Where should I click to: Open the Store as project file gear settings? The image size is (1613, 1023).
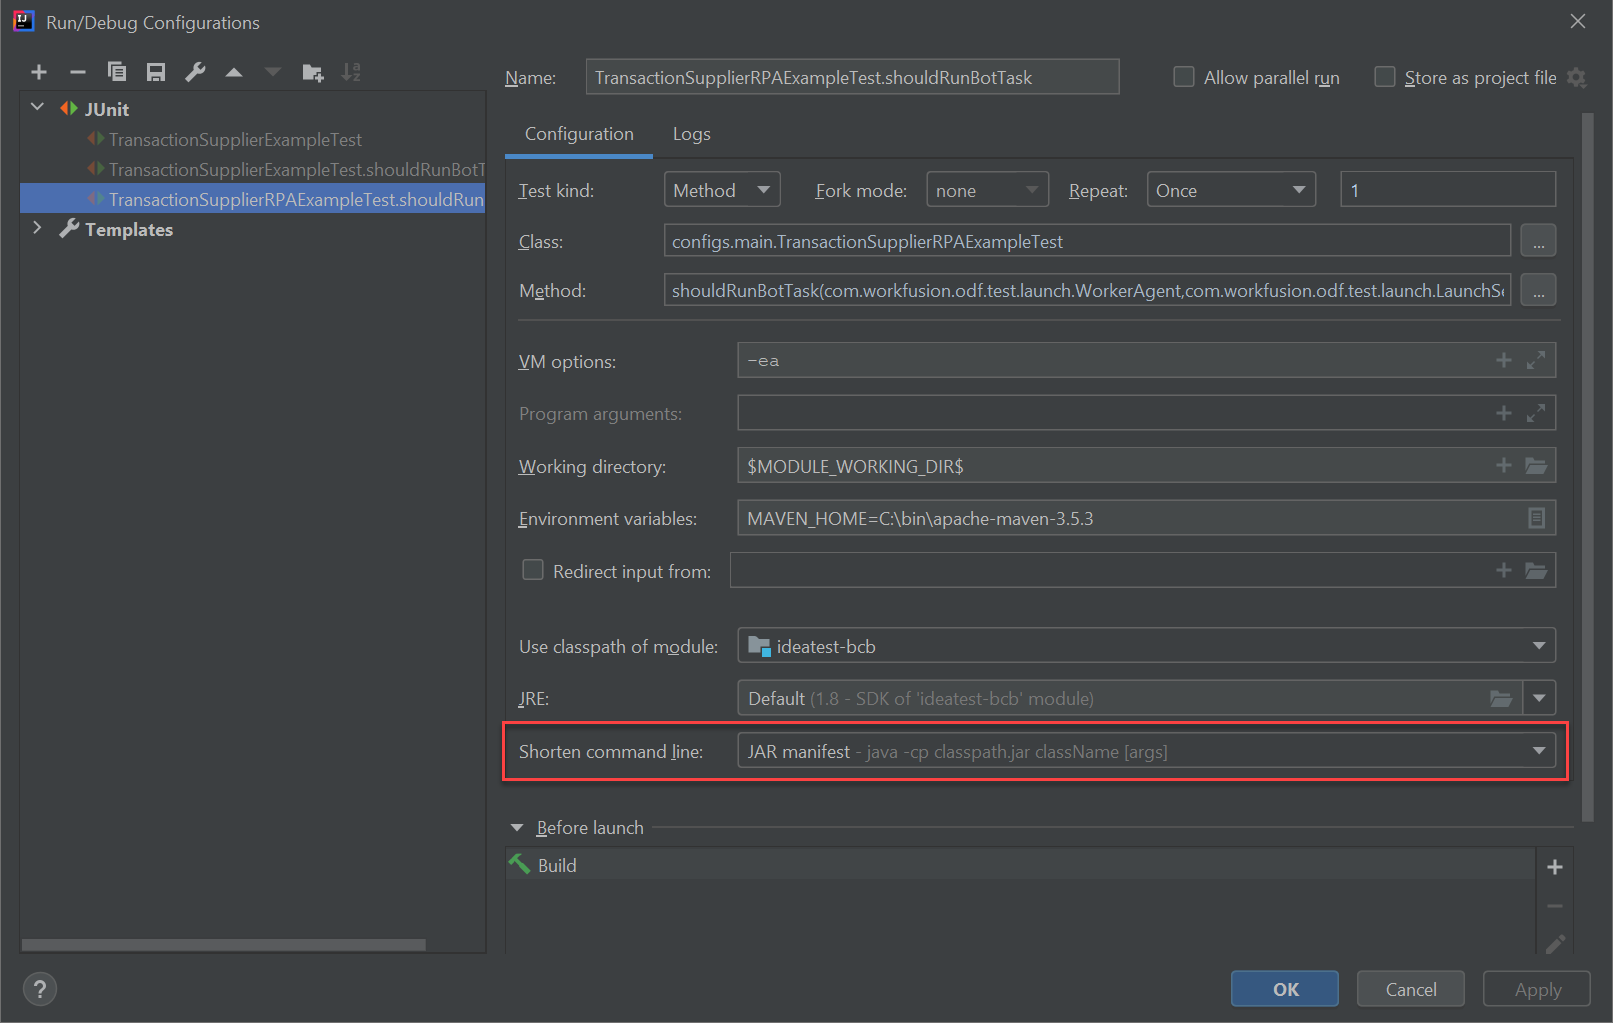pyautogui.click(x=1577, y=78)
